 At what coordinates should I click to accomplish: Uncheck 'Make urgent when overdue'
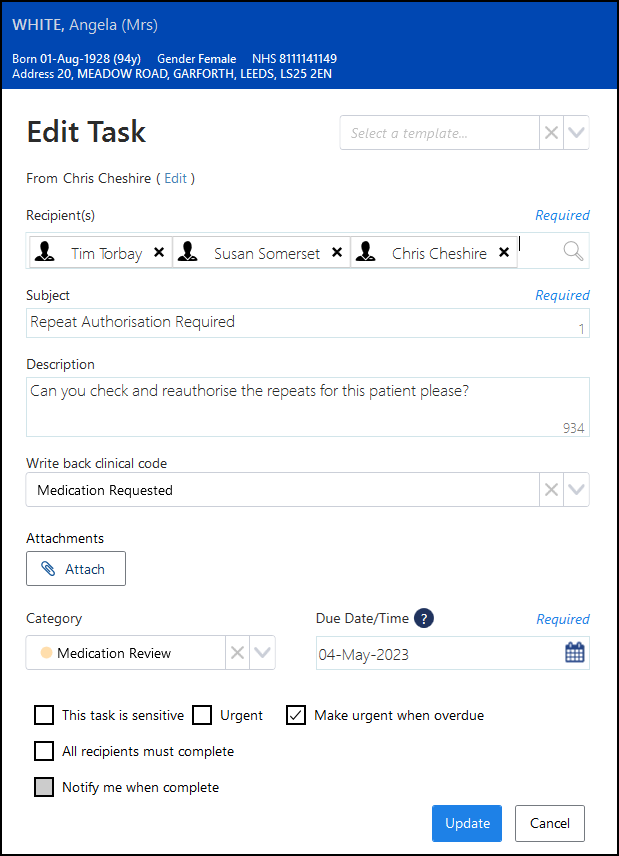tap(296, 715)
